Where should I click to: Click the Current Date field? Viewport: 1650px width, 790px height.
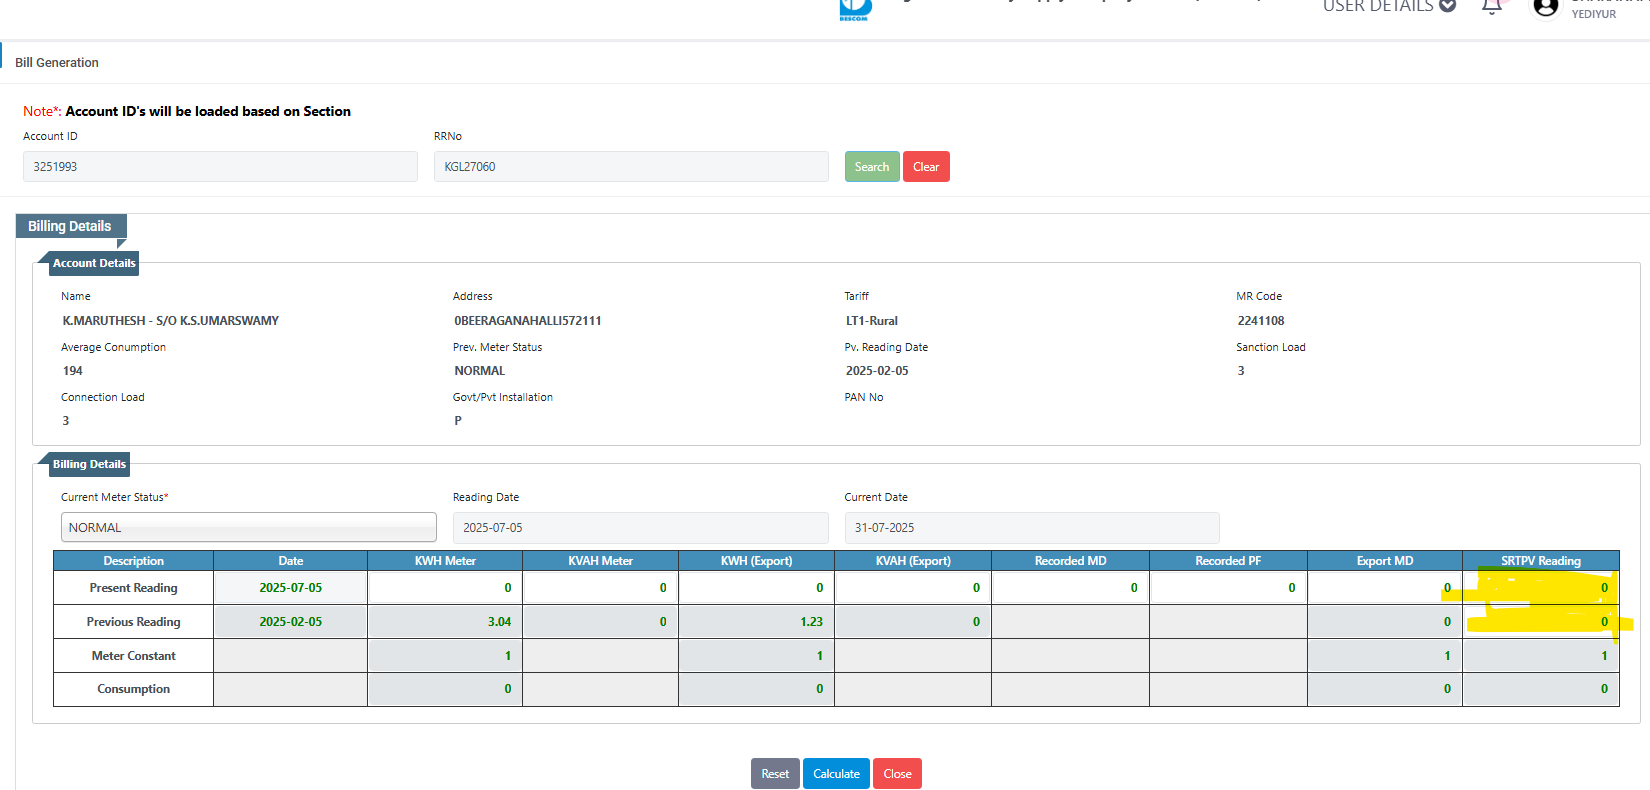pyautogui.click(x=1031, y=527)
